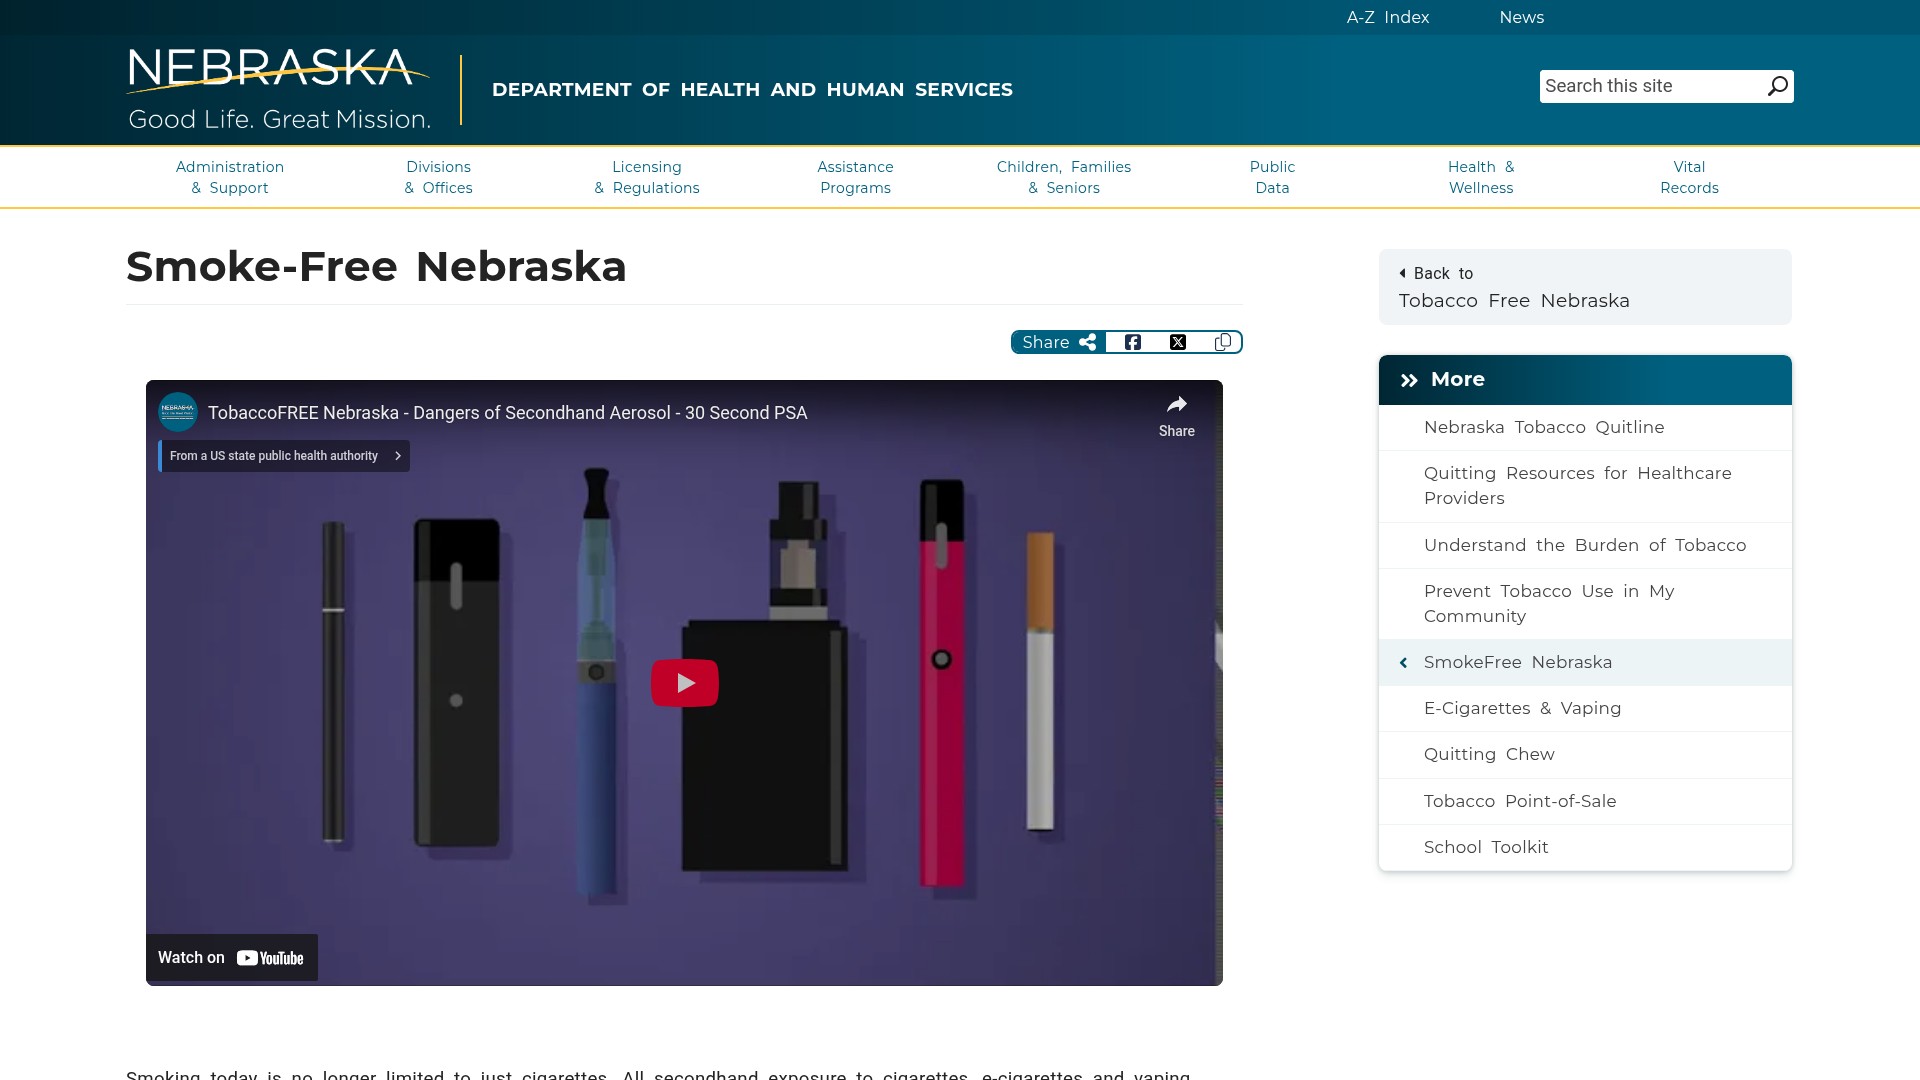Expand US state public health authority info
Screen dimensions: 1920x1080
pyautogui.click(x=284, y=456)
